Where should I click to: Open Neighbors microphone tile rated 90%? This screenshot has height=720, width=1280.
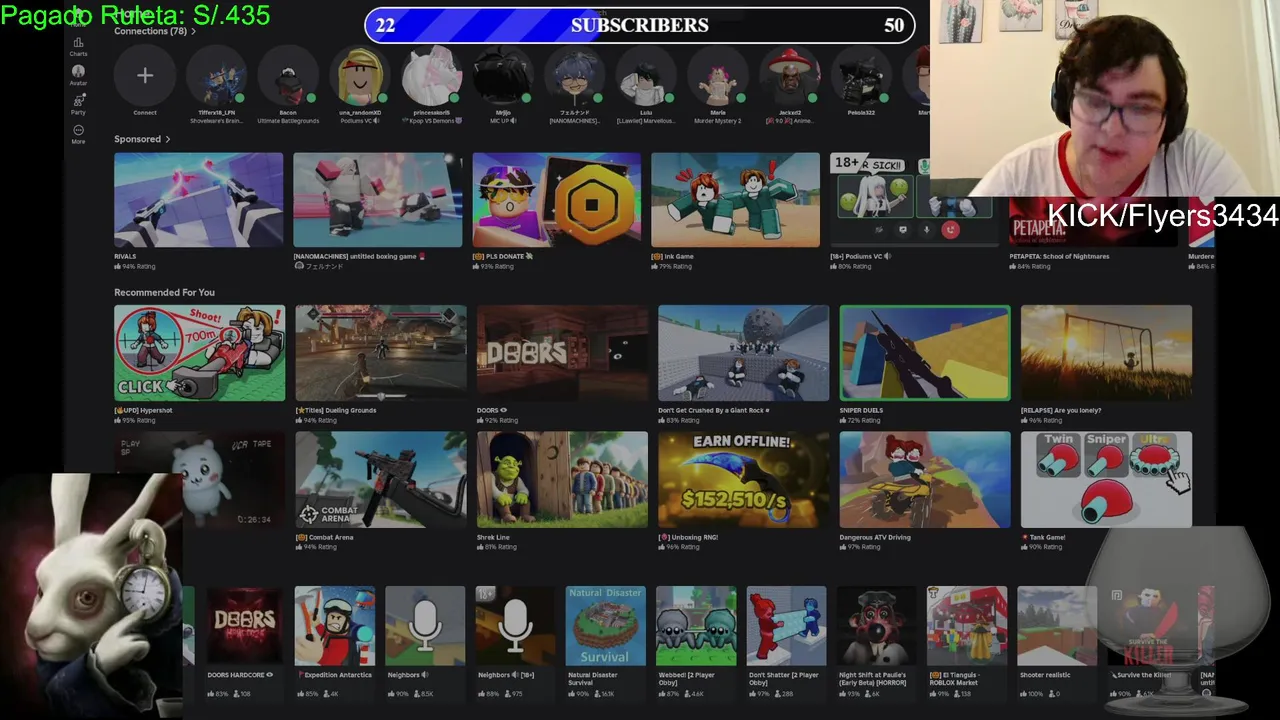point(425,626)
